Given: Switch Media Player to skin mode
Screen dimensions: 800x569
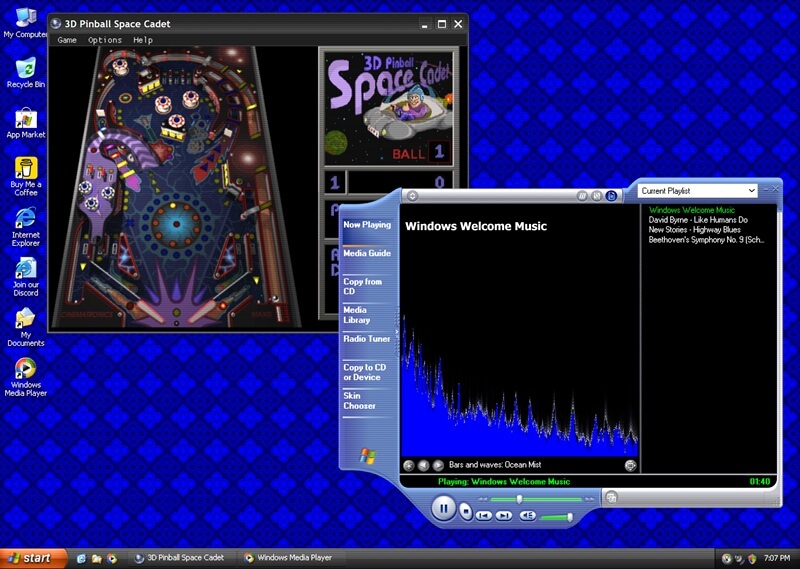Looking at the screenshot, I should click(611, 497).
